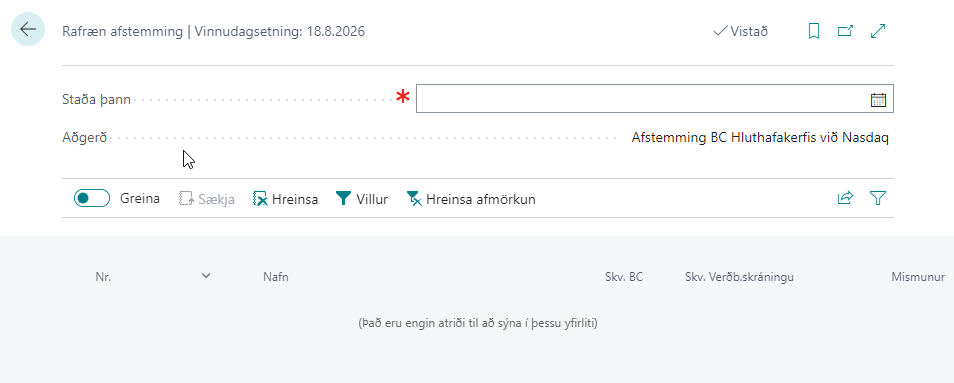Click the share icon above the list

[845, 198]
